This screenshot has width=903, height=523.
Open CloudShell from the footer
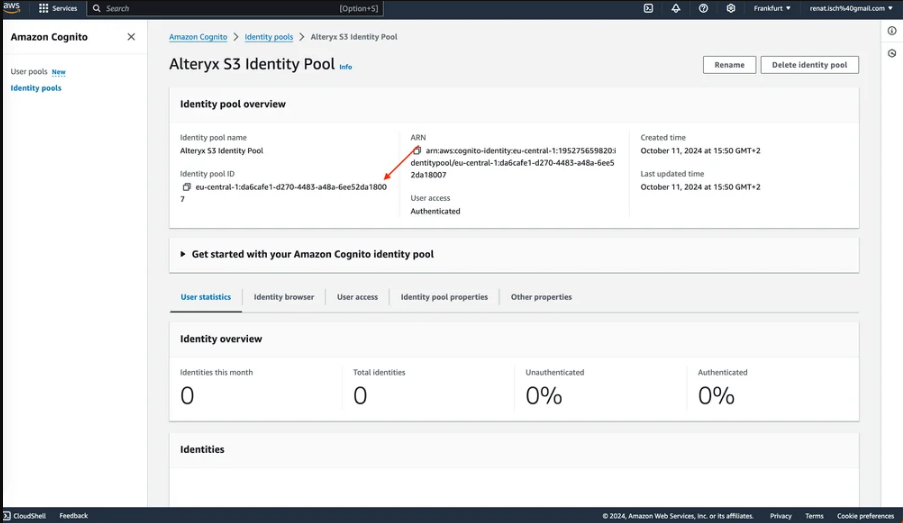24,516
